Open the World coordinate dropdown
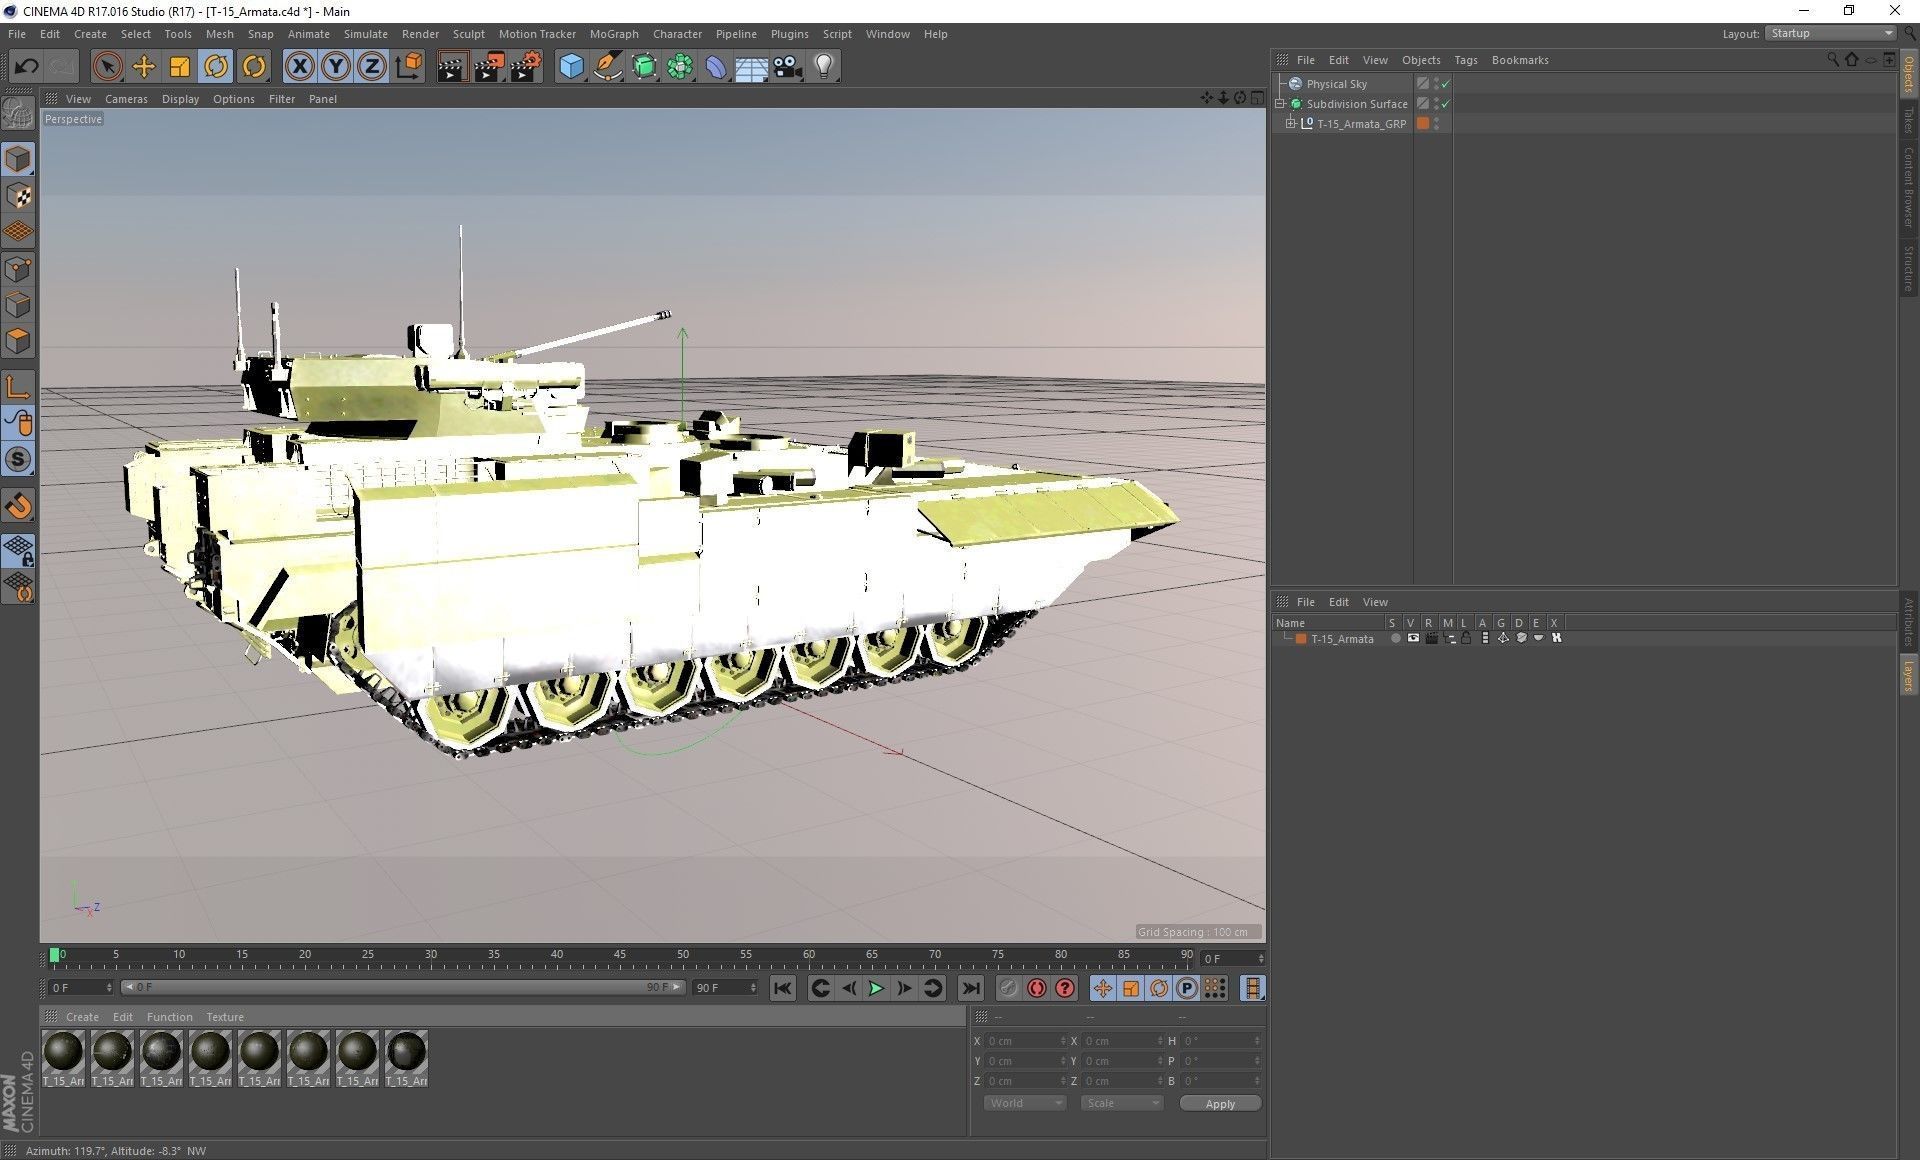Screen dimensions: 1920x1160 [x=1025, y=1103]
